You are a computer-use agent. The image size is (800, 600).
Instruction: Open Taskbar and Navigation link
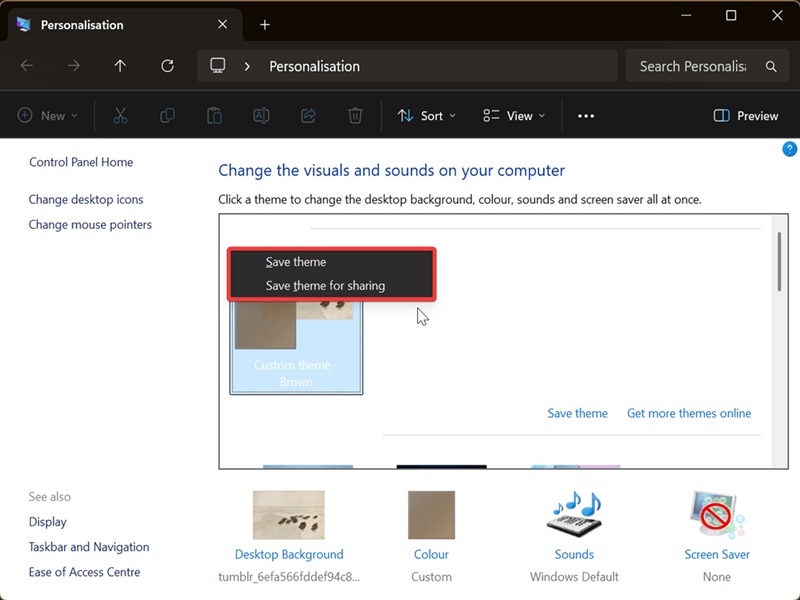point(89,547)
